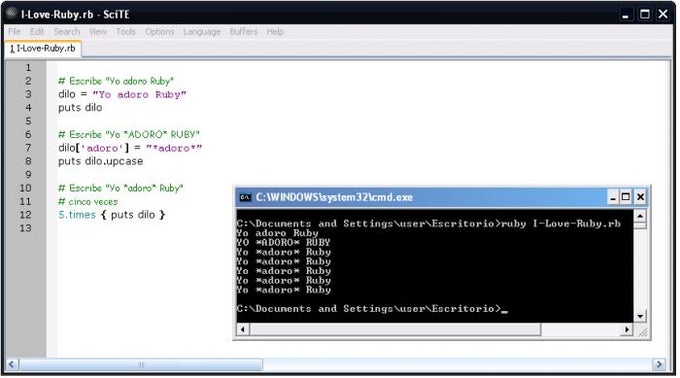Screen dimensions: 680x378
Task: Click SciTE horizontal scrollbar left arrow
Action: 12,365
